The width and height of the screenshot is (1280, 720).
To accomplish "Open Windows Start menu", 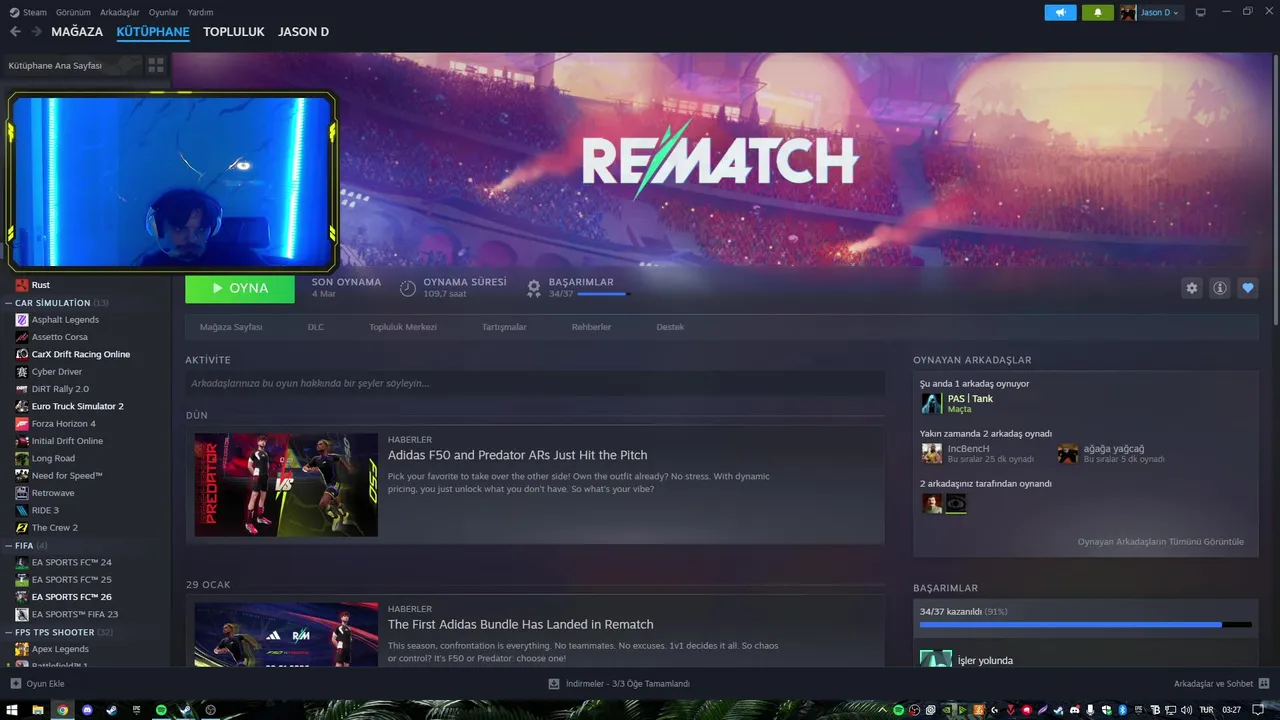I will [13, 710].
